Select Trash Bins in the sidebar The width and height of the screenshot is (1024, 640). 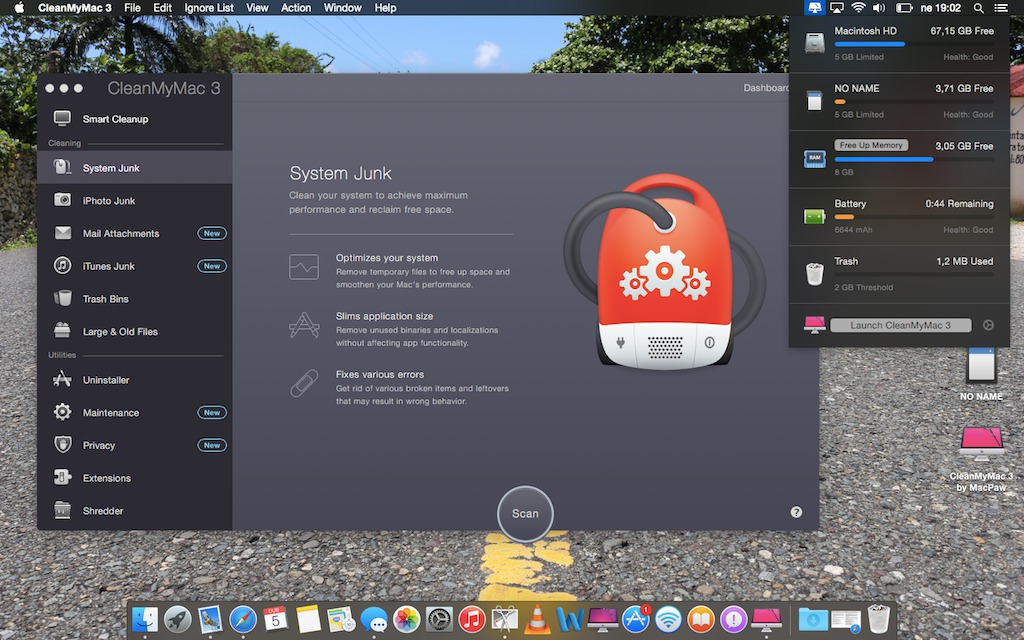pos(134,298)
